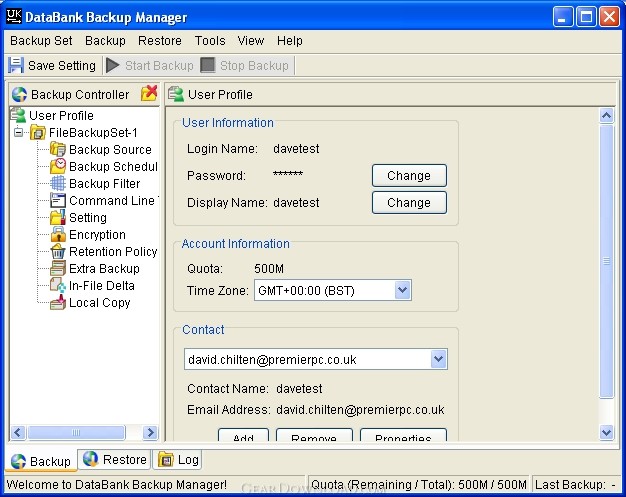
Task: Open the Contact email dropdown arrow
Action: tap(438, 359)
